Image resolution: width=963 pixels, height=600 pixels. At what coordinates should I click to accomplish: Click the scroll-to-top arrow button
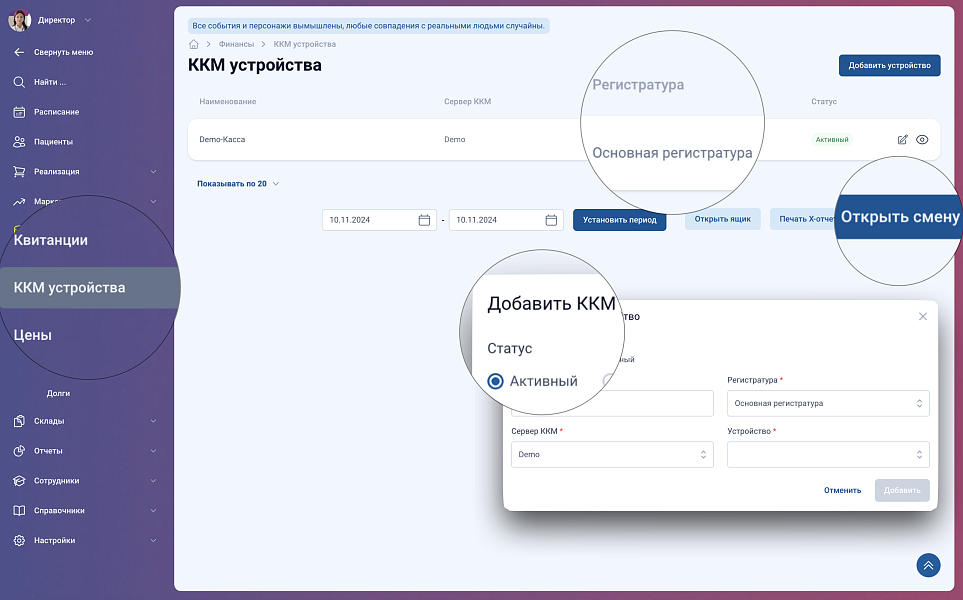click(x=928, y=565)
